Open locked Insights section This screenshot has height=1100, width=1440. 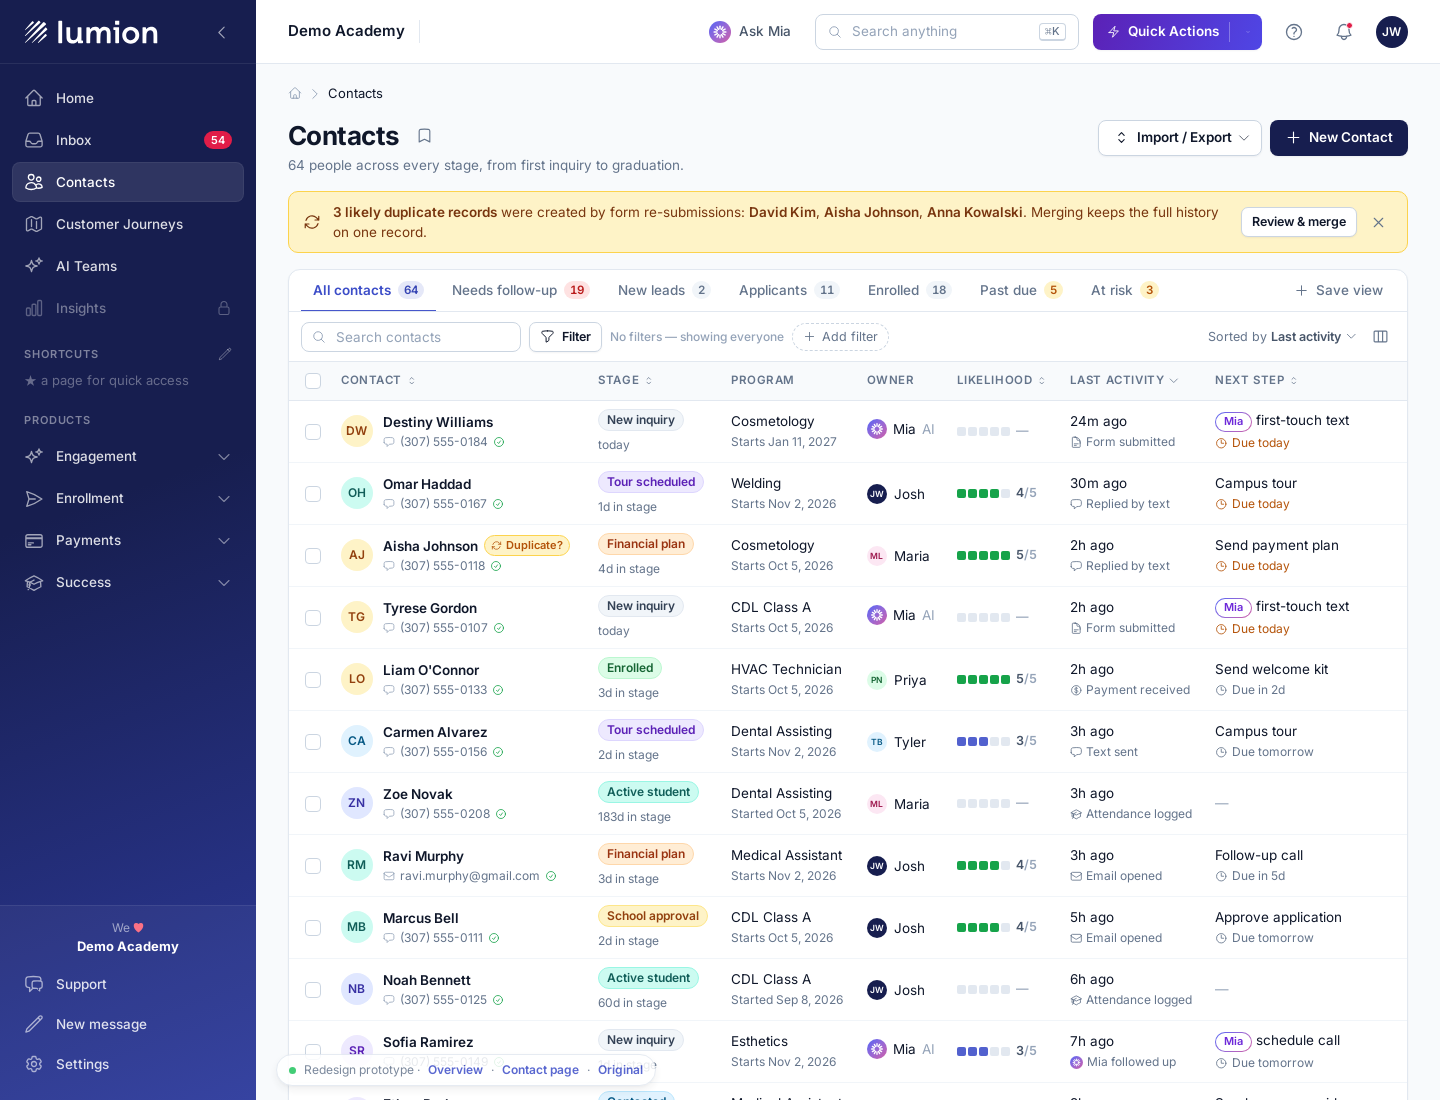(x=128, y=308)
